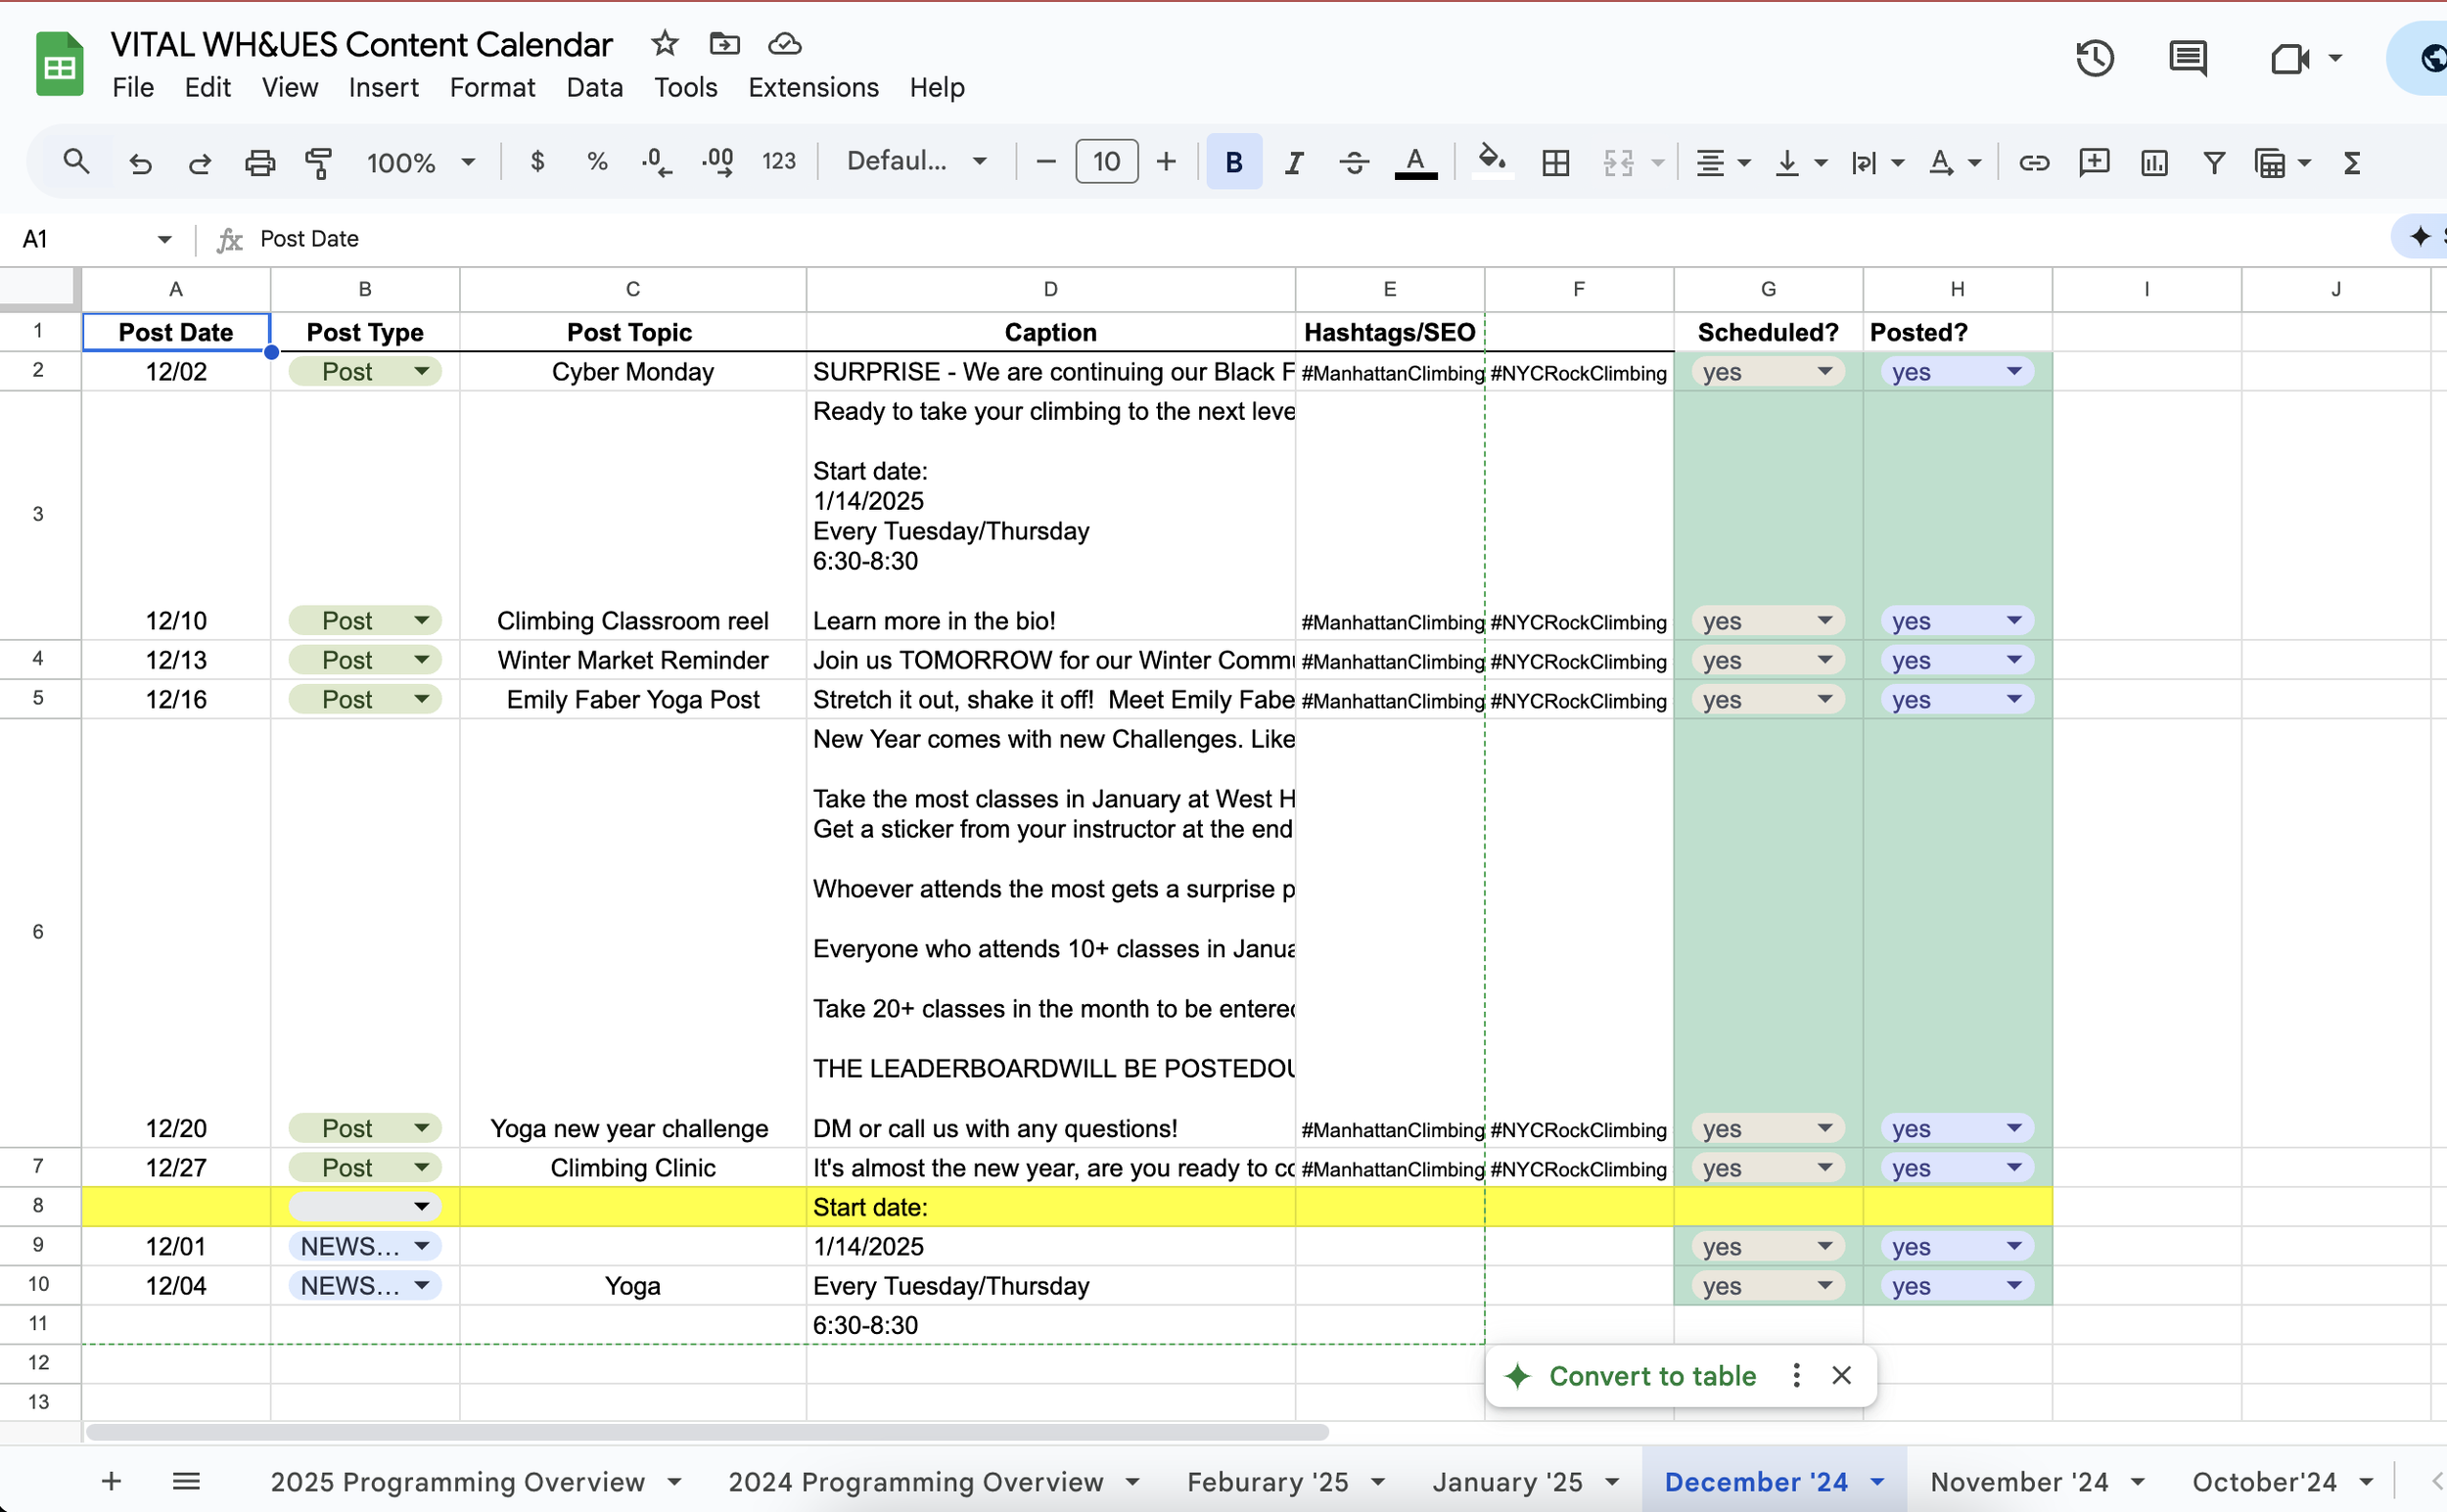Click Convert to table button
The image size is (2447, 1512).
tap(1651, 1376)
